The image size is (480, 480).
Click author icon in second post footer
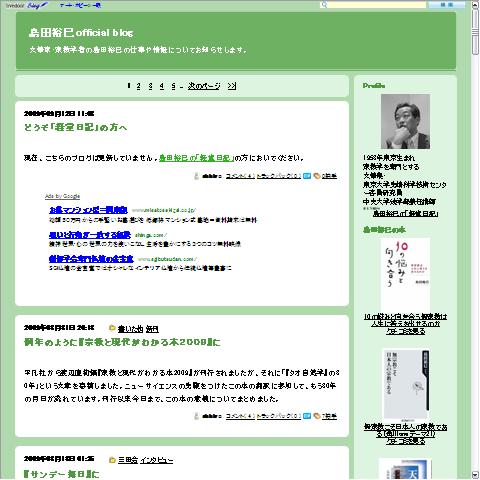click(x=196, y=416)
